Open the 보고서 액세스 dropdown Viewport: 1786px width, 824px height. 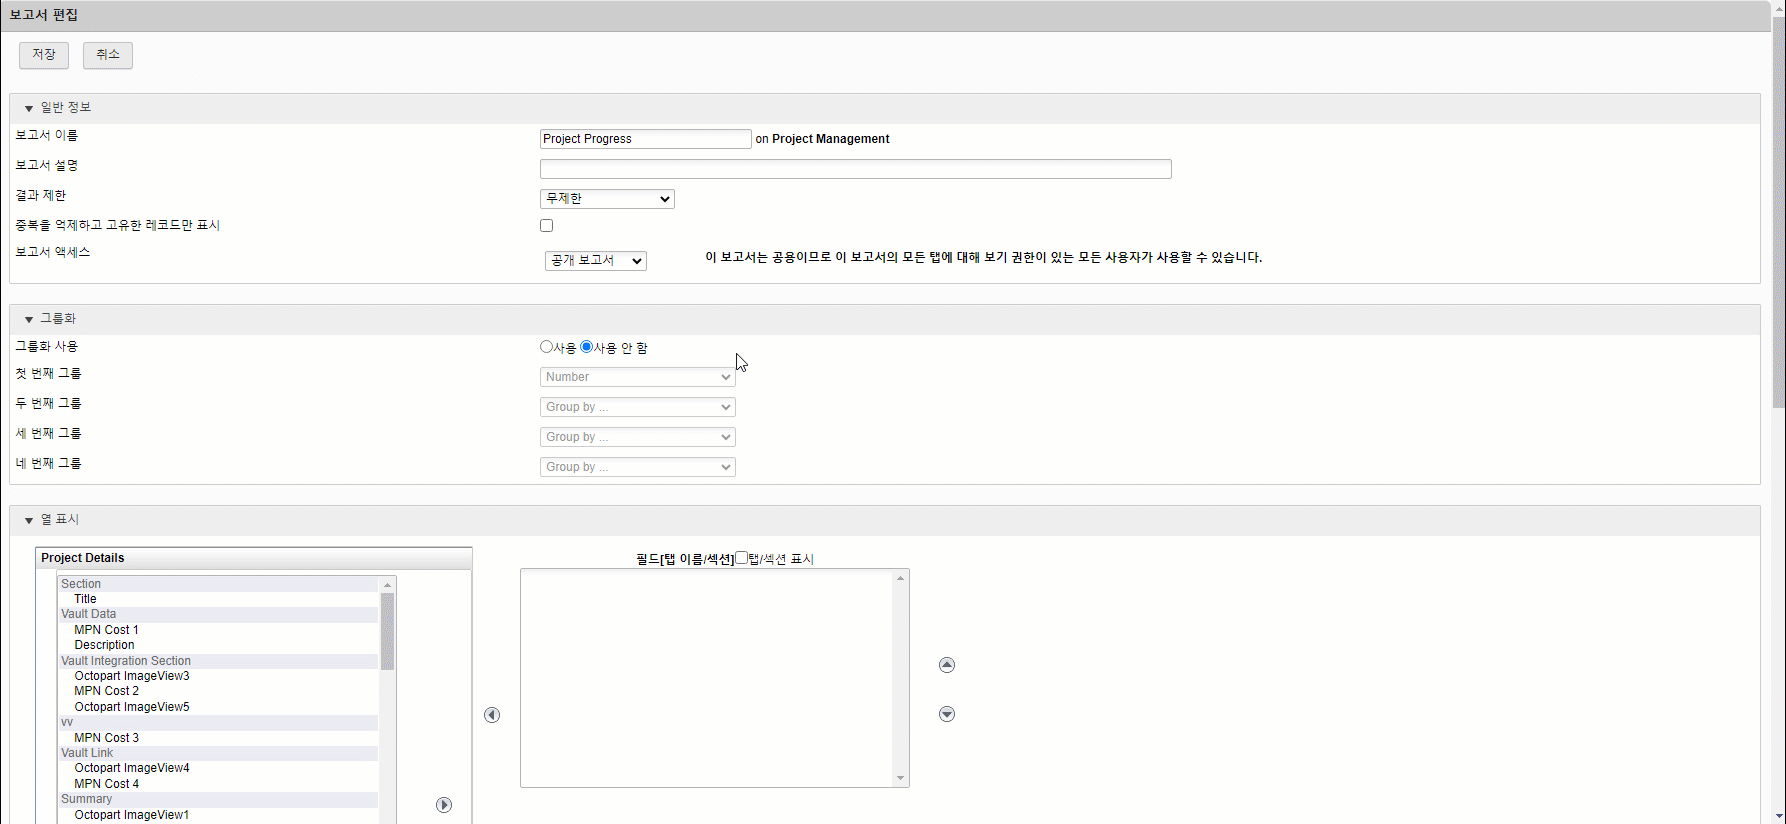(x=596, y=261)
